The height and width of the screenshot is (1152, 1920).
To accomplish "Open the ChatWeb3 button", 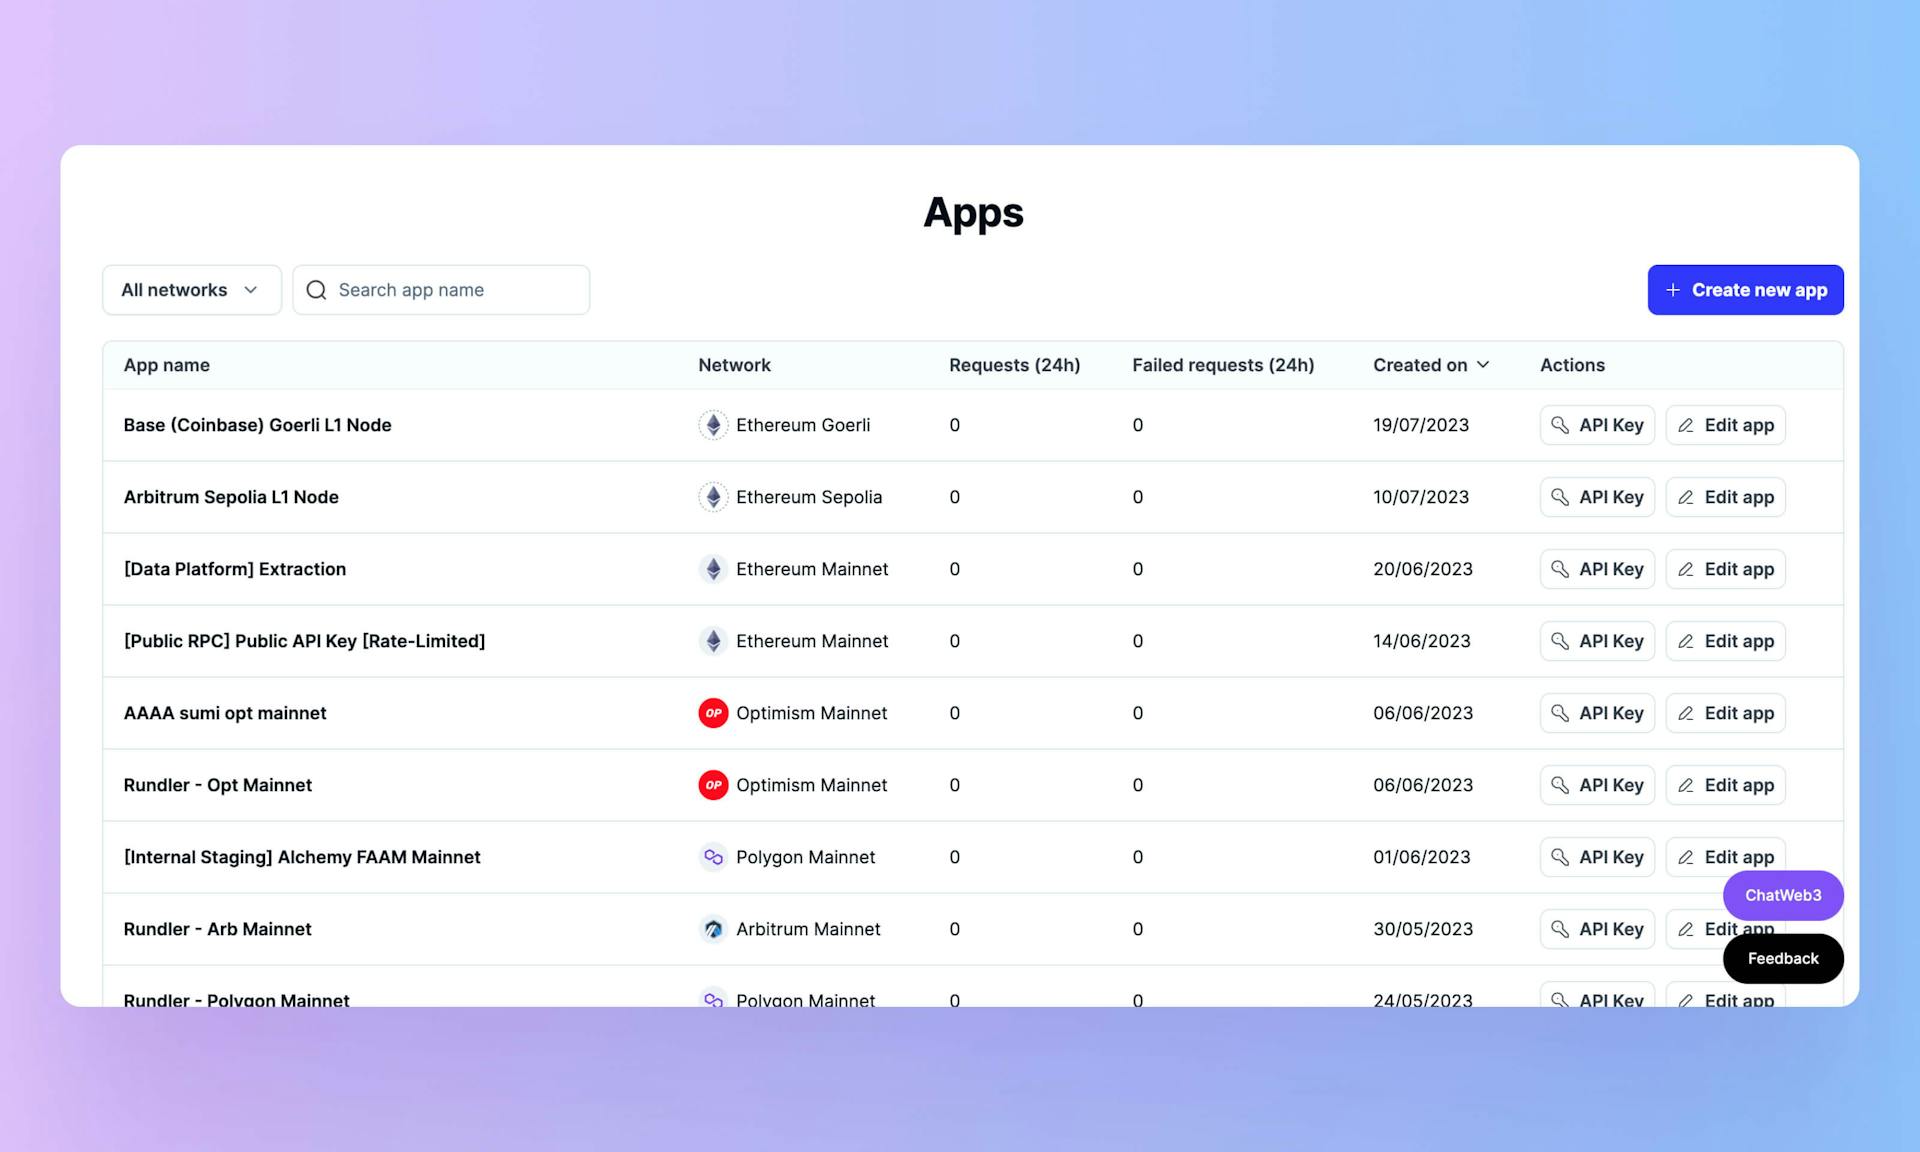I will pos(1782,895).
